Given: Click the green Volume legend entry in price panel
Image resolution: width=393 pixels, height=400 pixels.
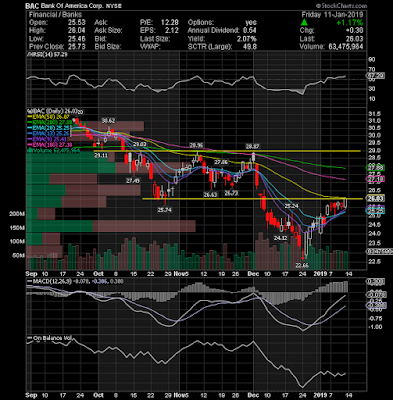Looking at the screenshot, I should click(53, 150).
